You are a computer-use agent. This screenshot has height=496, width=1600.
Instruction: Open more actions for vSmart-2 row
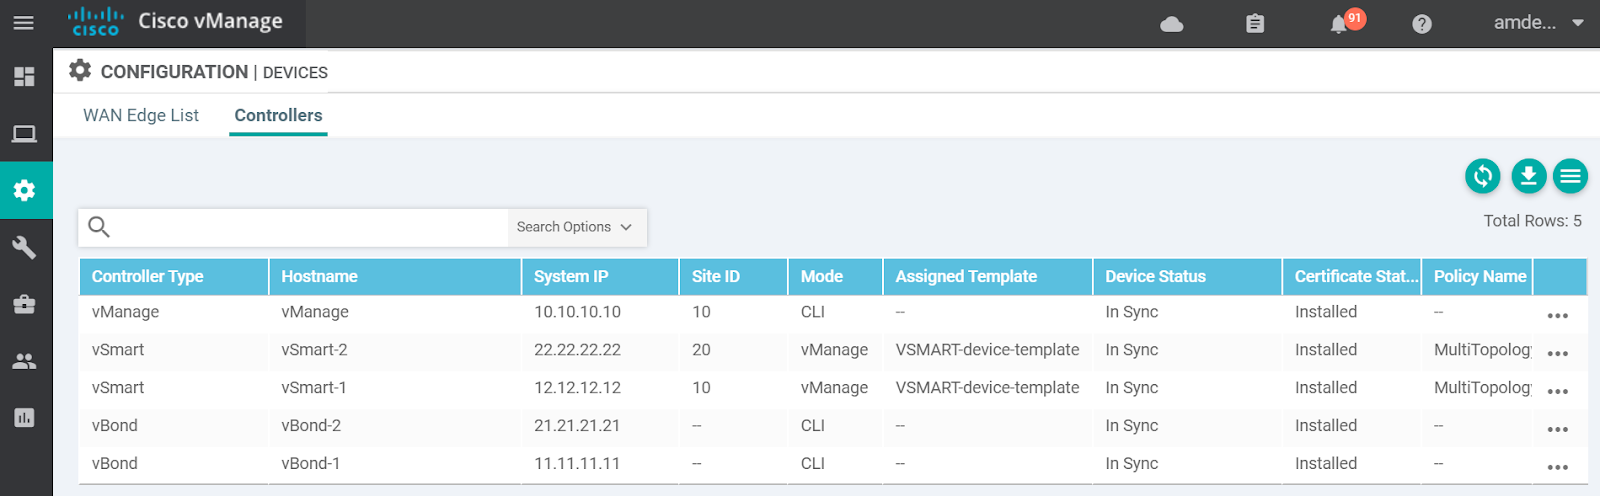coord(1557,353)
